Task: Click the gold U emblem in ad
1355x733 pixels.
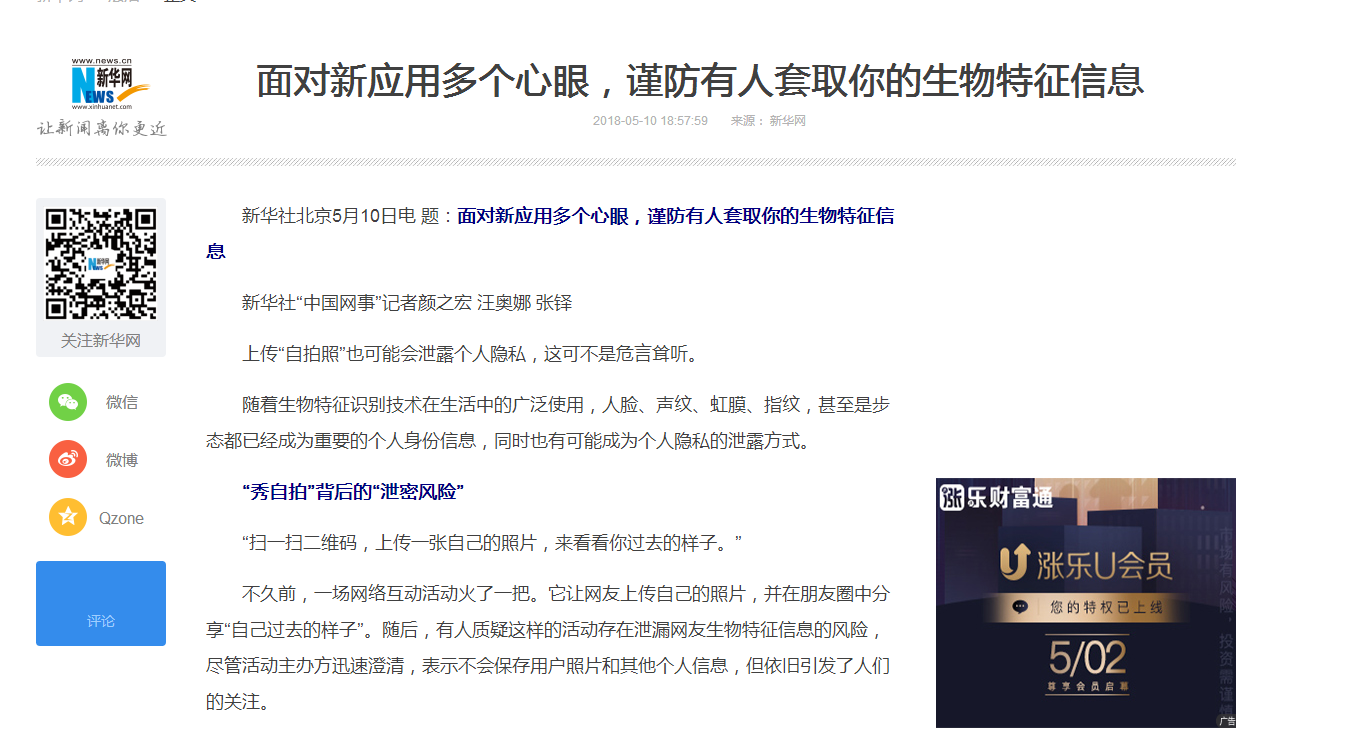Action: point(1015,564)
